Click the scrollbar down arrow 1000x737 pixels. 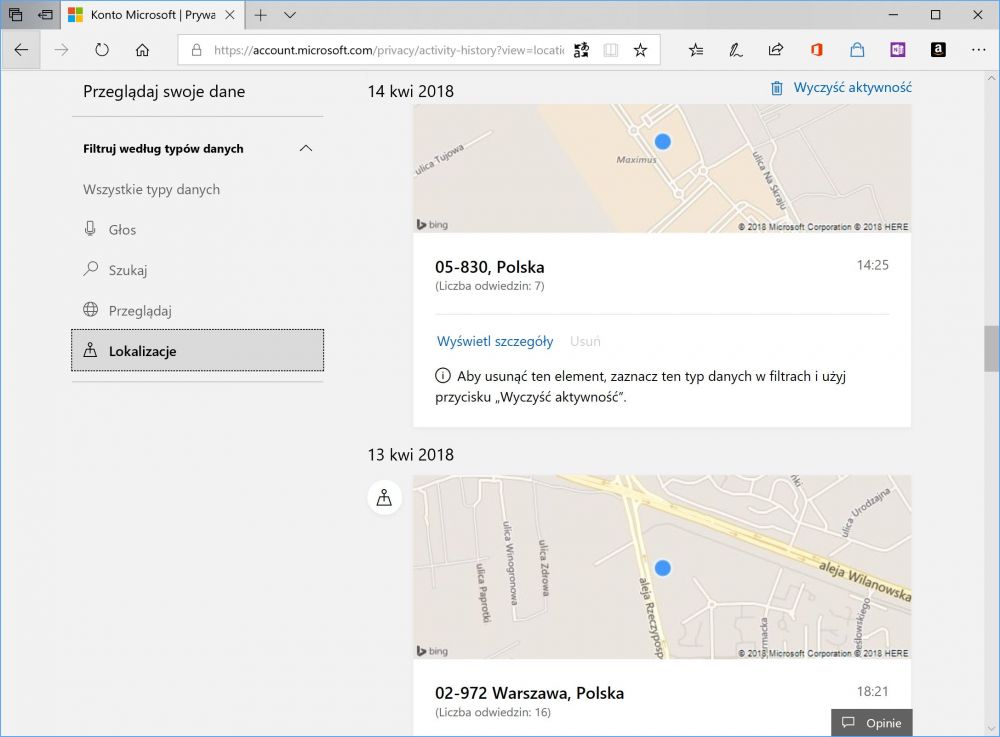992,729
